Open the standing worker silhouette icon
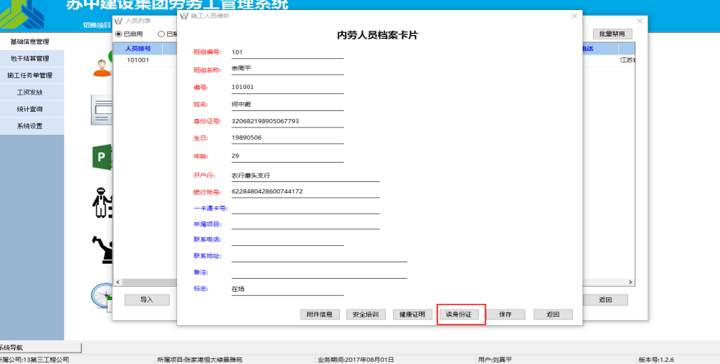 pyautogui.click(x=101, y=202)
